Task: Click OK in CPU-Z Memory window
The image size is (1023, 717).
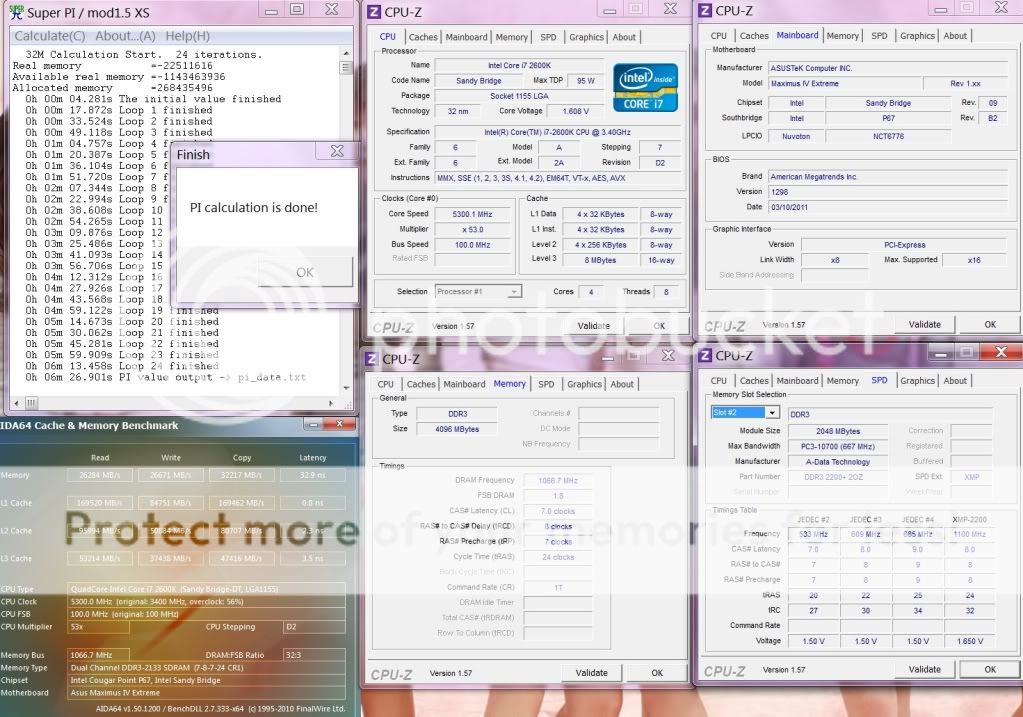Action: pos(657,673)
